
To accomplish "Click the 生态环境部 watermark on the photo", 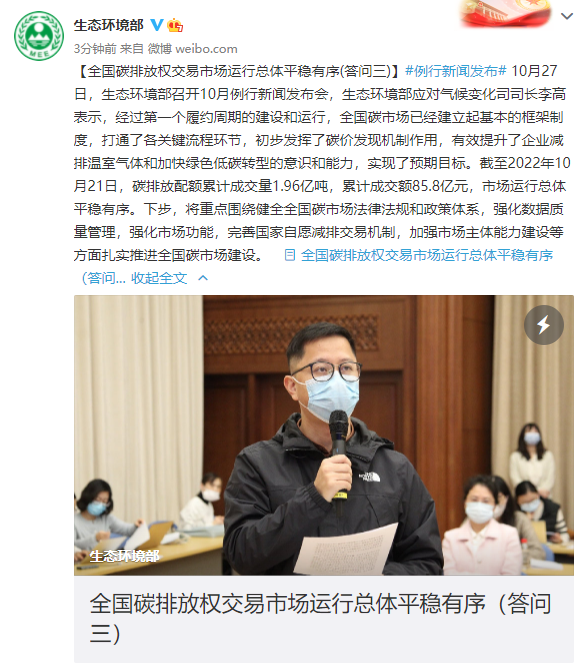I will (124, 556).
